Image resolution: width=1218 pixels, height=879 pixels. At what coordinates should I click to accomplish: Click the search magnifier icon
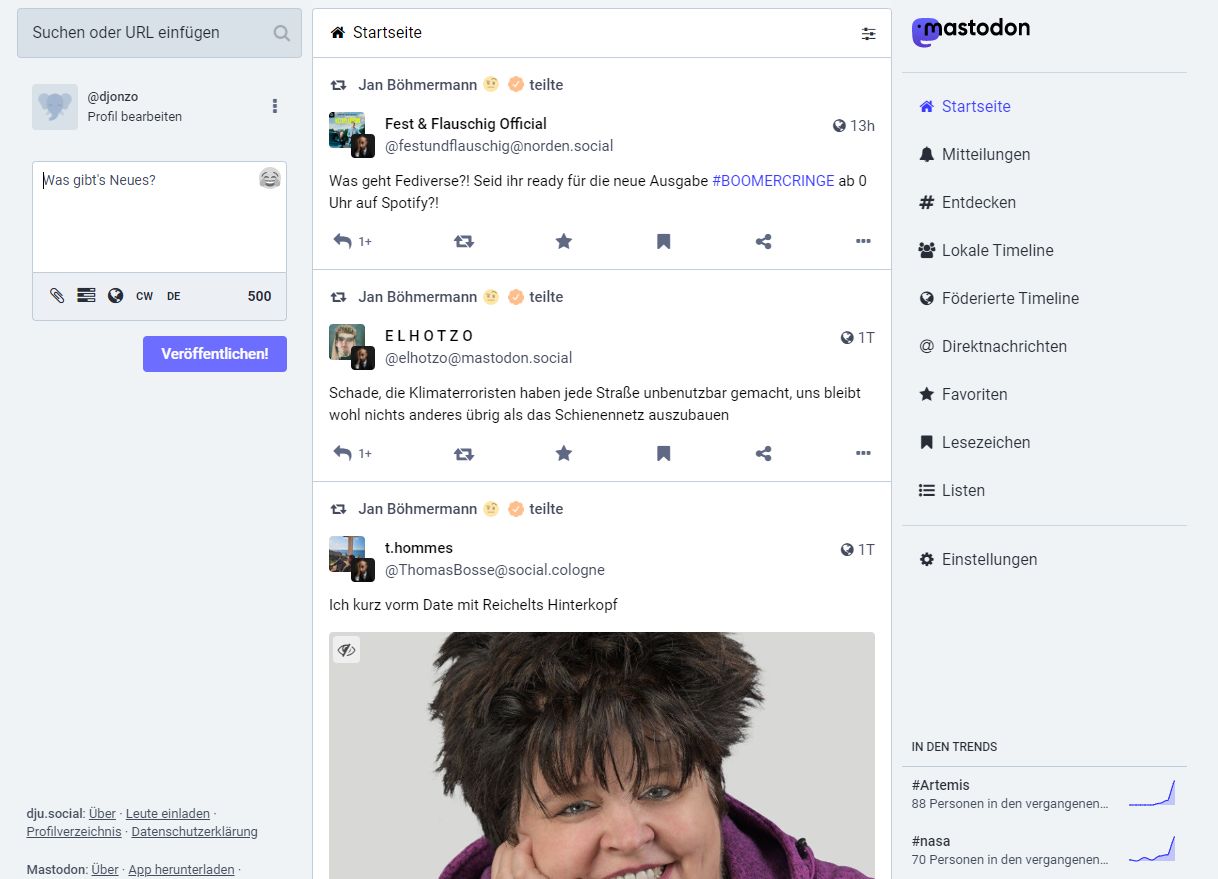[x=282, y=33]
